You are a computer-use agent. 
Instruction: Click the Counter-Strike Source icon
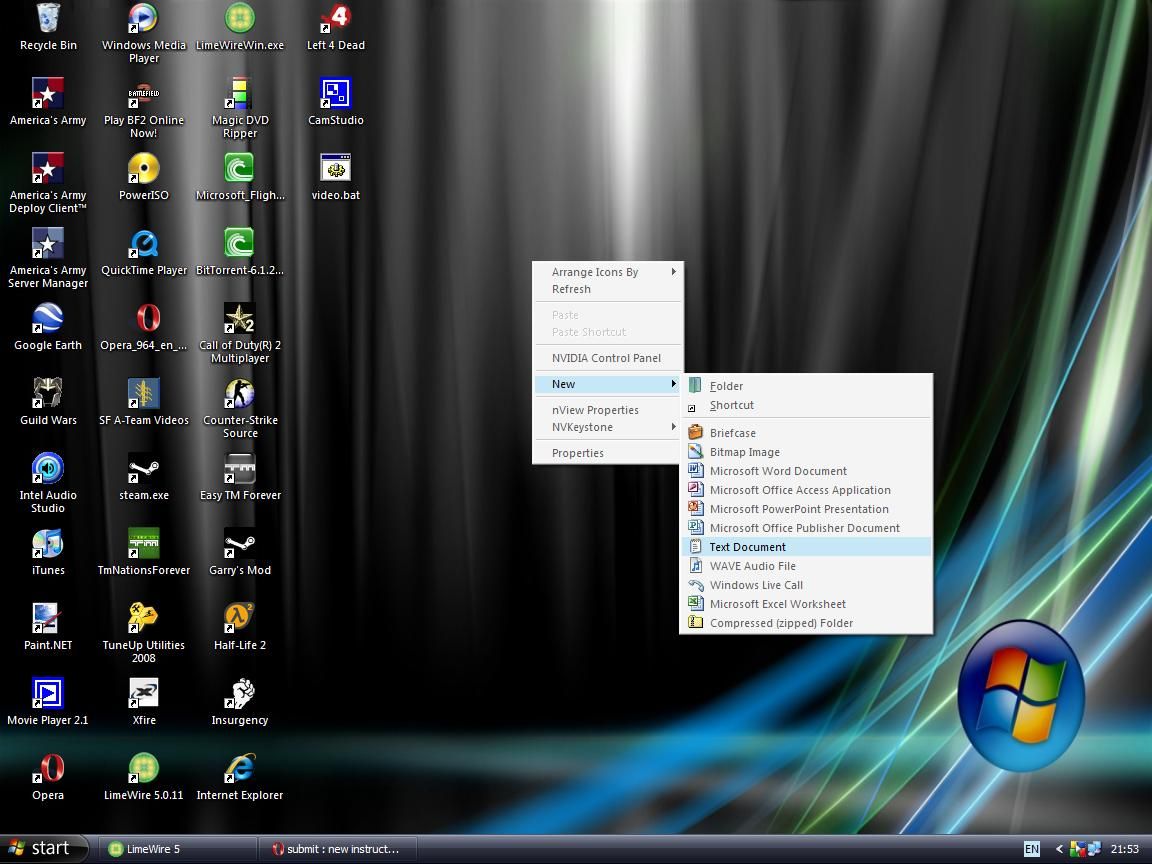240,394
